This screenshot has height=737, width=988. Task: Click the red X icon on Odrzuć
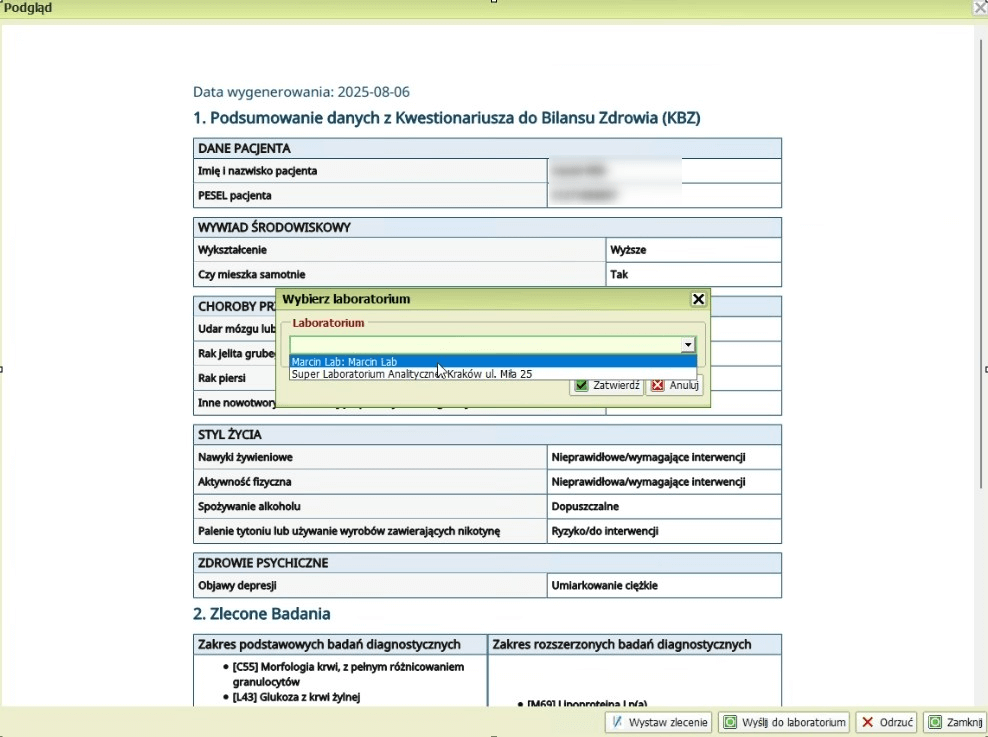[x=868, y=722]
